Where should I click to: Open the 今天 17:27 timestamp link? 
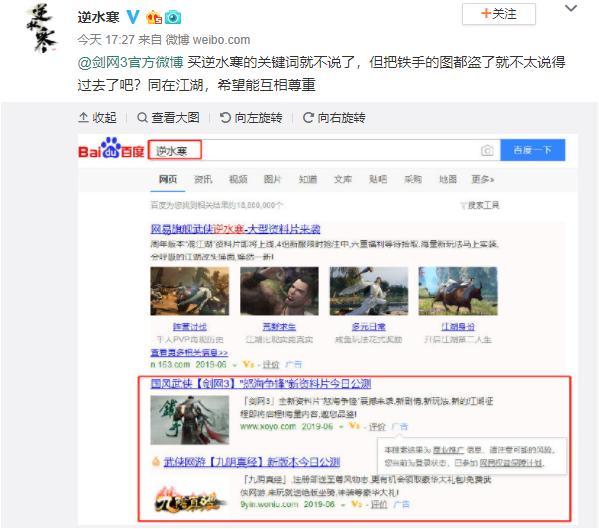pyautogui.click(x=106, y=39)
